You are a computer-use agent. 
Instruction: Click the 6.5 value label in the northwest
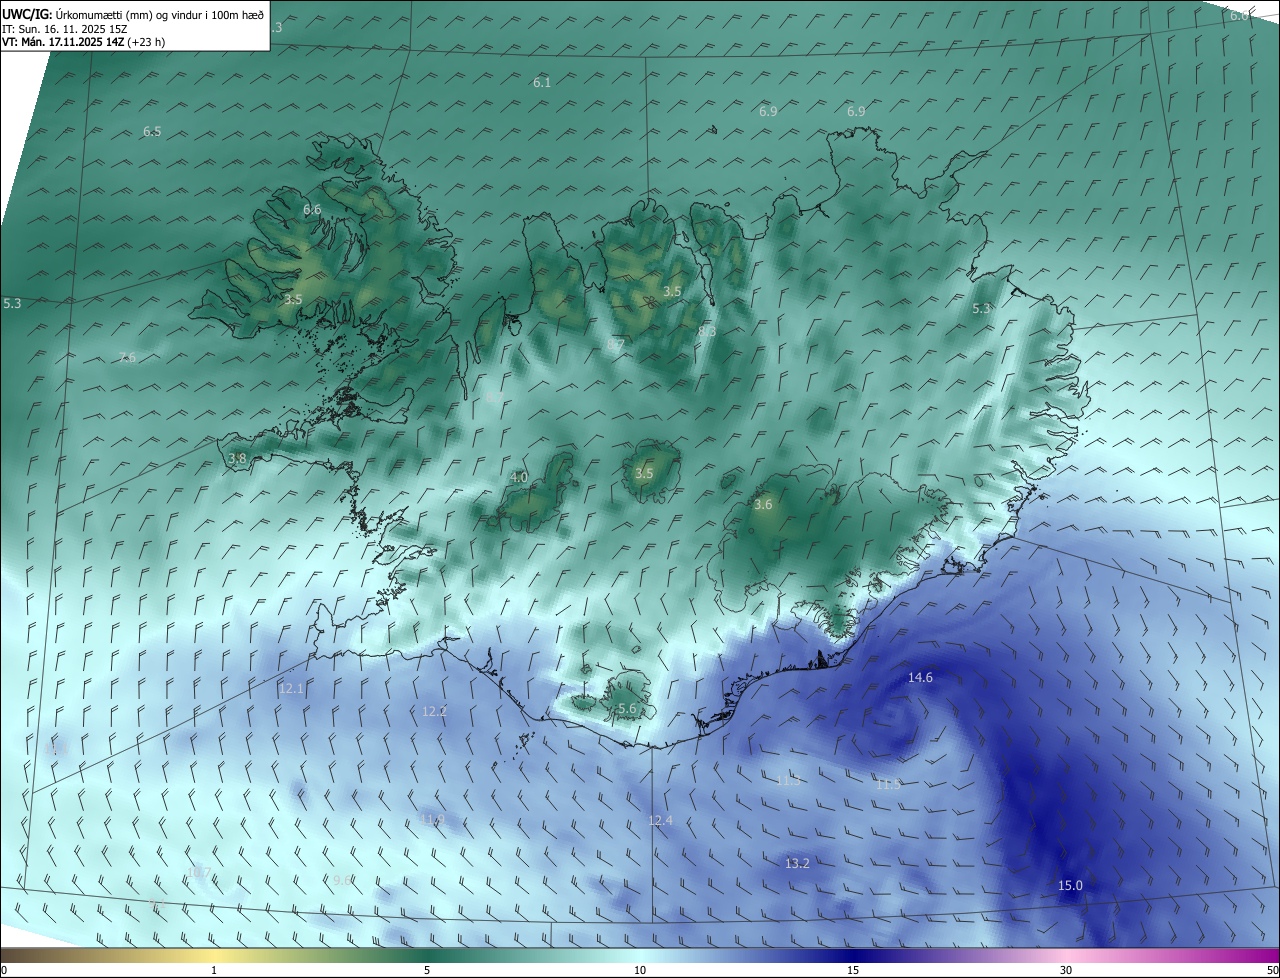tap(152, 132)
